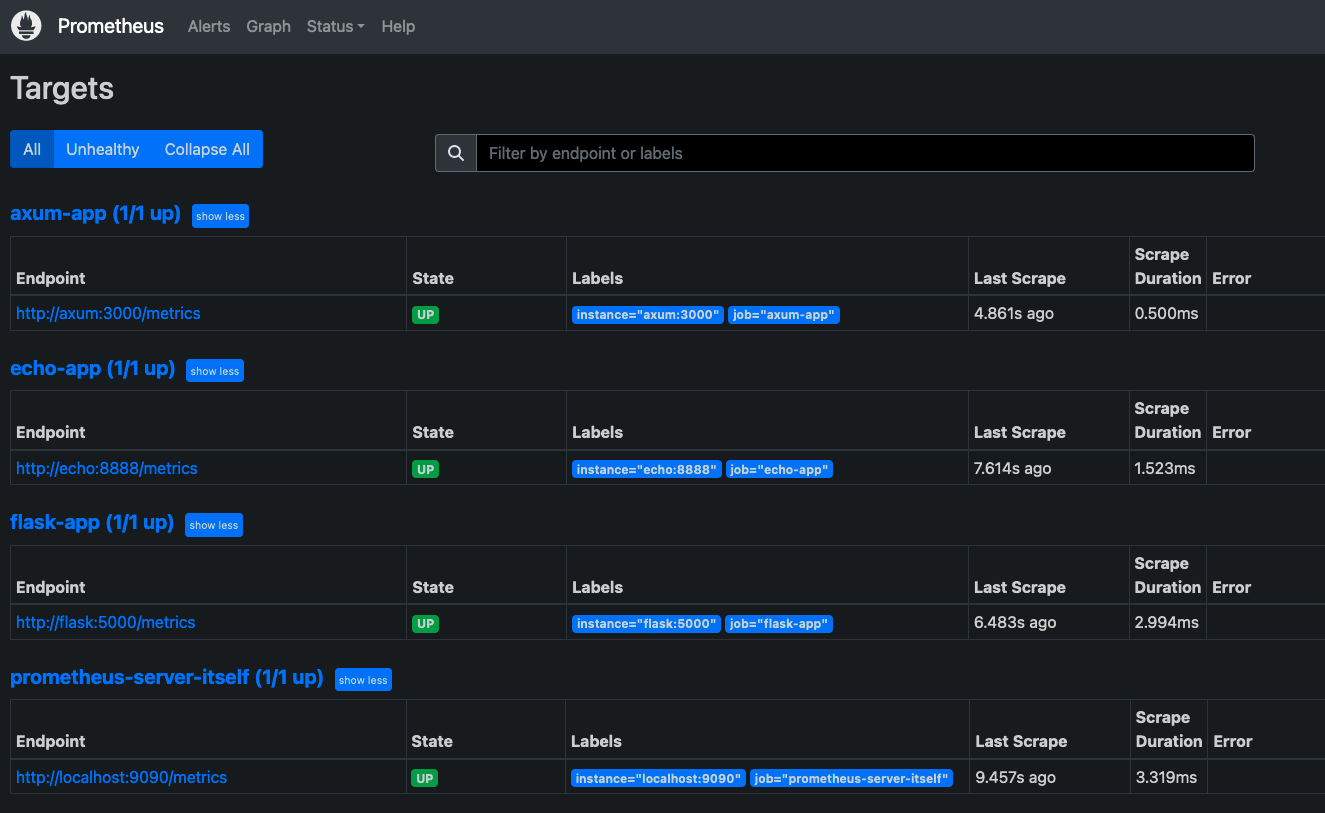Image resolution: width=1325 pixels, height=813 pixels.
Task: Collapse axum-app with show less
Action: point(220,216)
